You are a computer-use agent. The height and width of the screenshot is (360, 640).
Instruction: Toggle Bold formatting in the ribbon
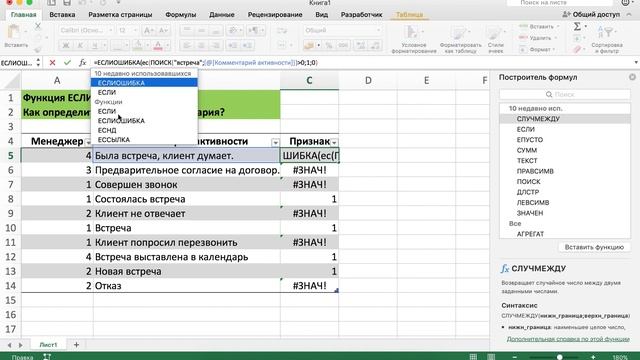[65, 45]
